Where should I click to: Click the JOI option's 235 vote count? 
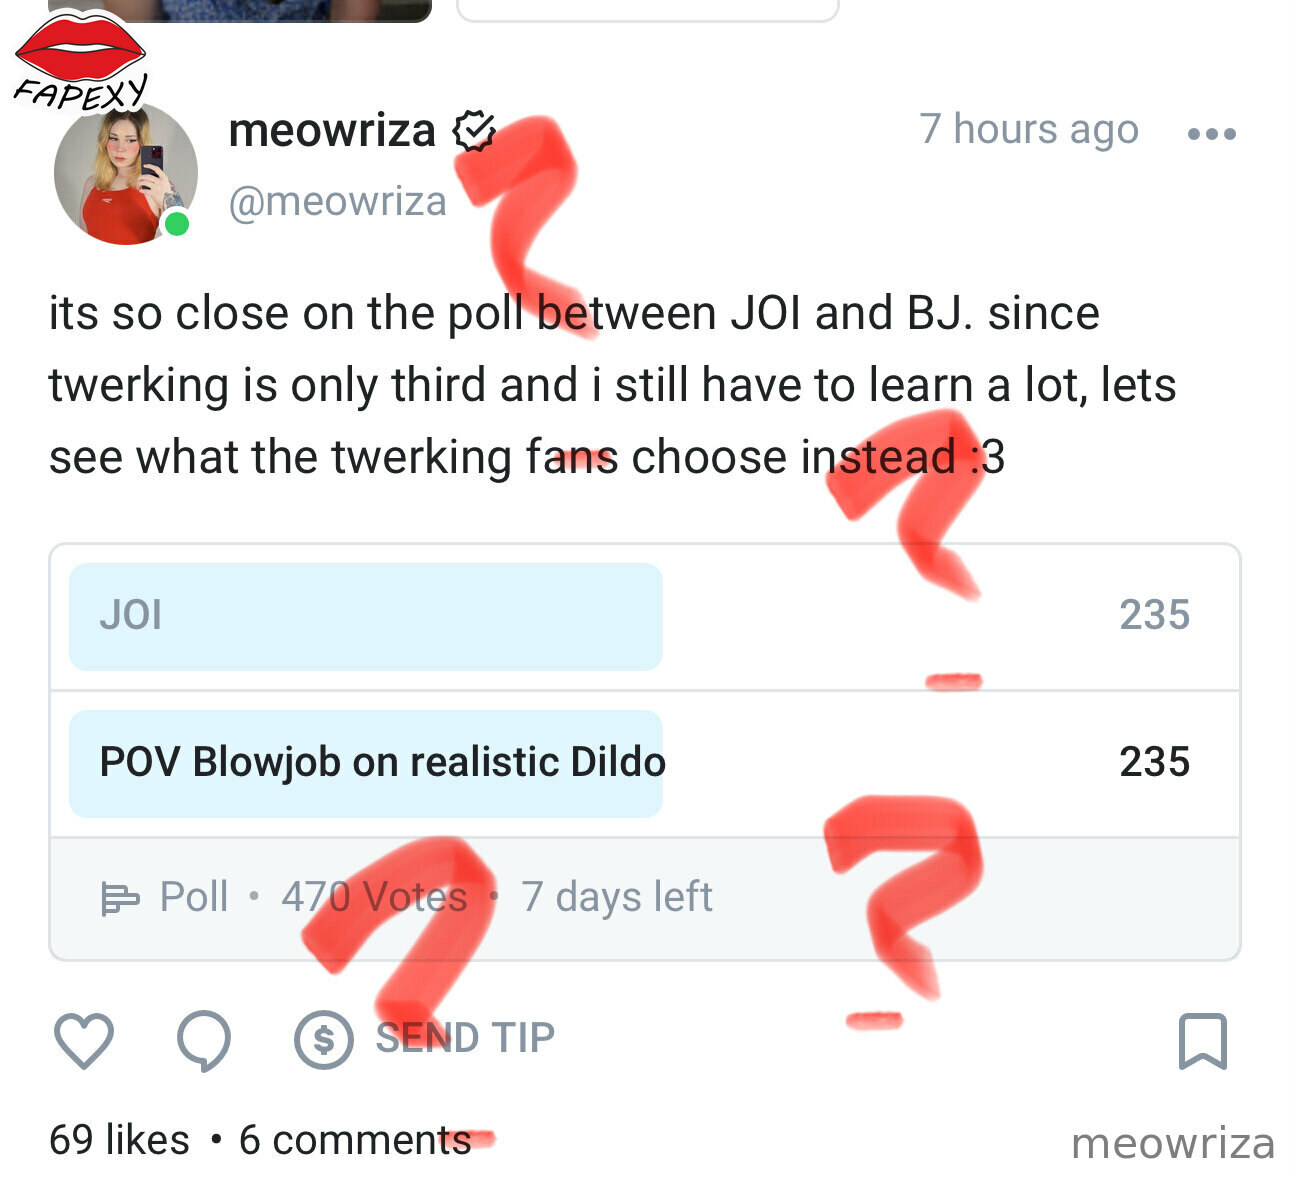pos(1154,615)
